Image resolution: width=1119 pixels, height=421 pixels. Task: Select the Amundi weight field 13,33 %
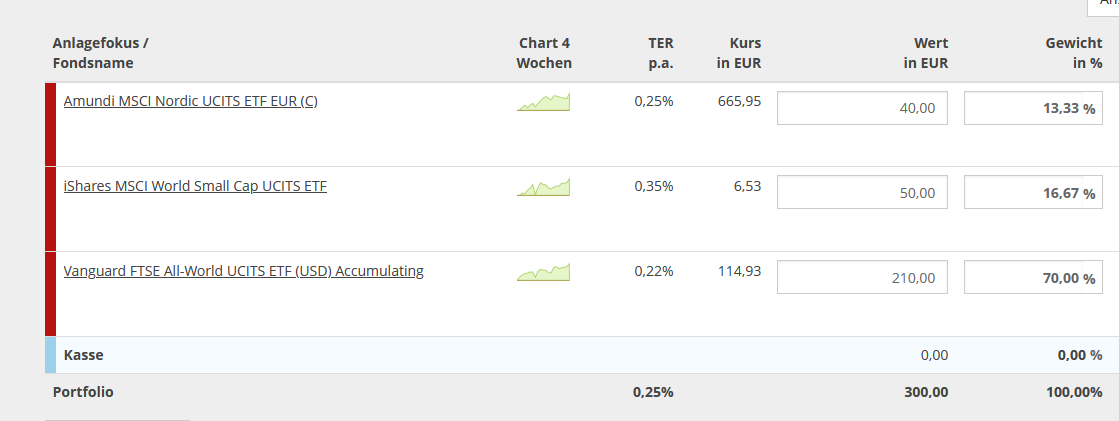click(x=1033, y=108)
